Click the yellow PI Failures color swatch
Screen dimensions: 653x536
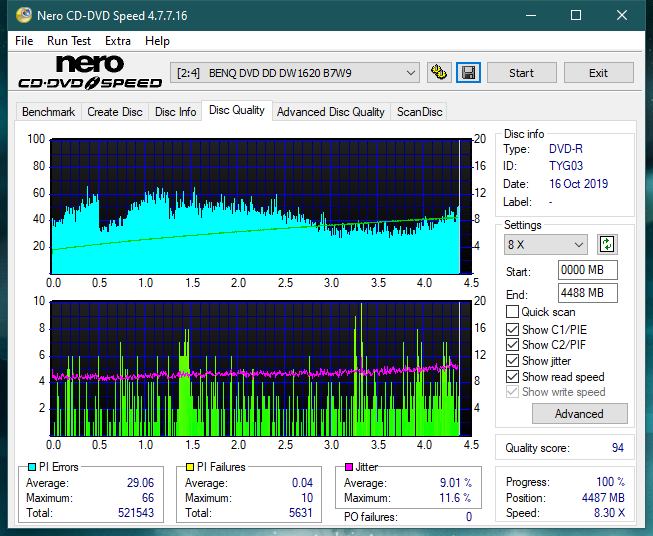[190, 467]
